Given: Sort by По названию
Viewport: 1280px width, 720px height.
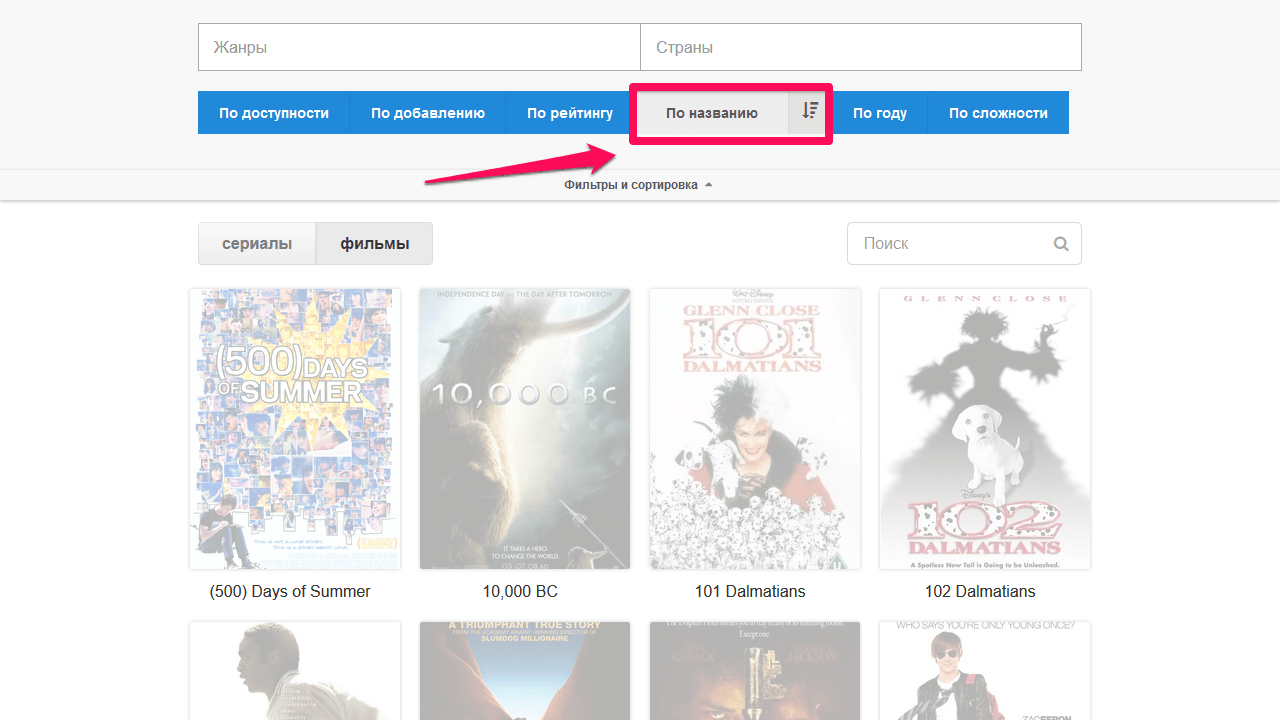Looking at the screenshot, I should coord(712,113).
